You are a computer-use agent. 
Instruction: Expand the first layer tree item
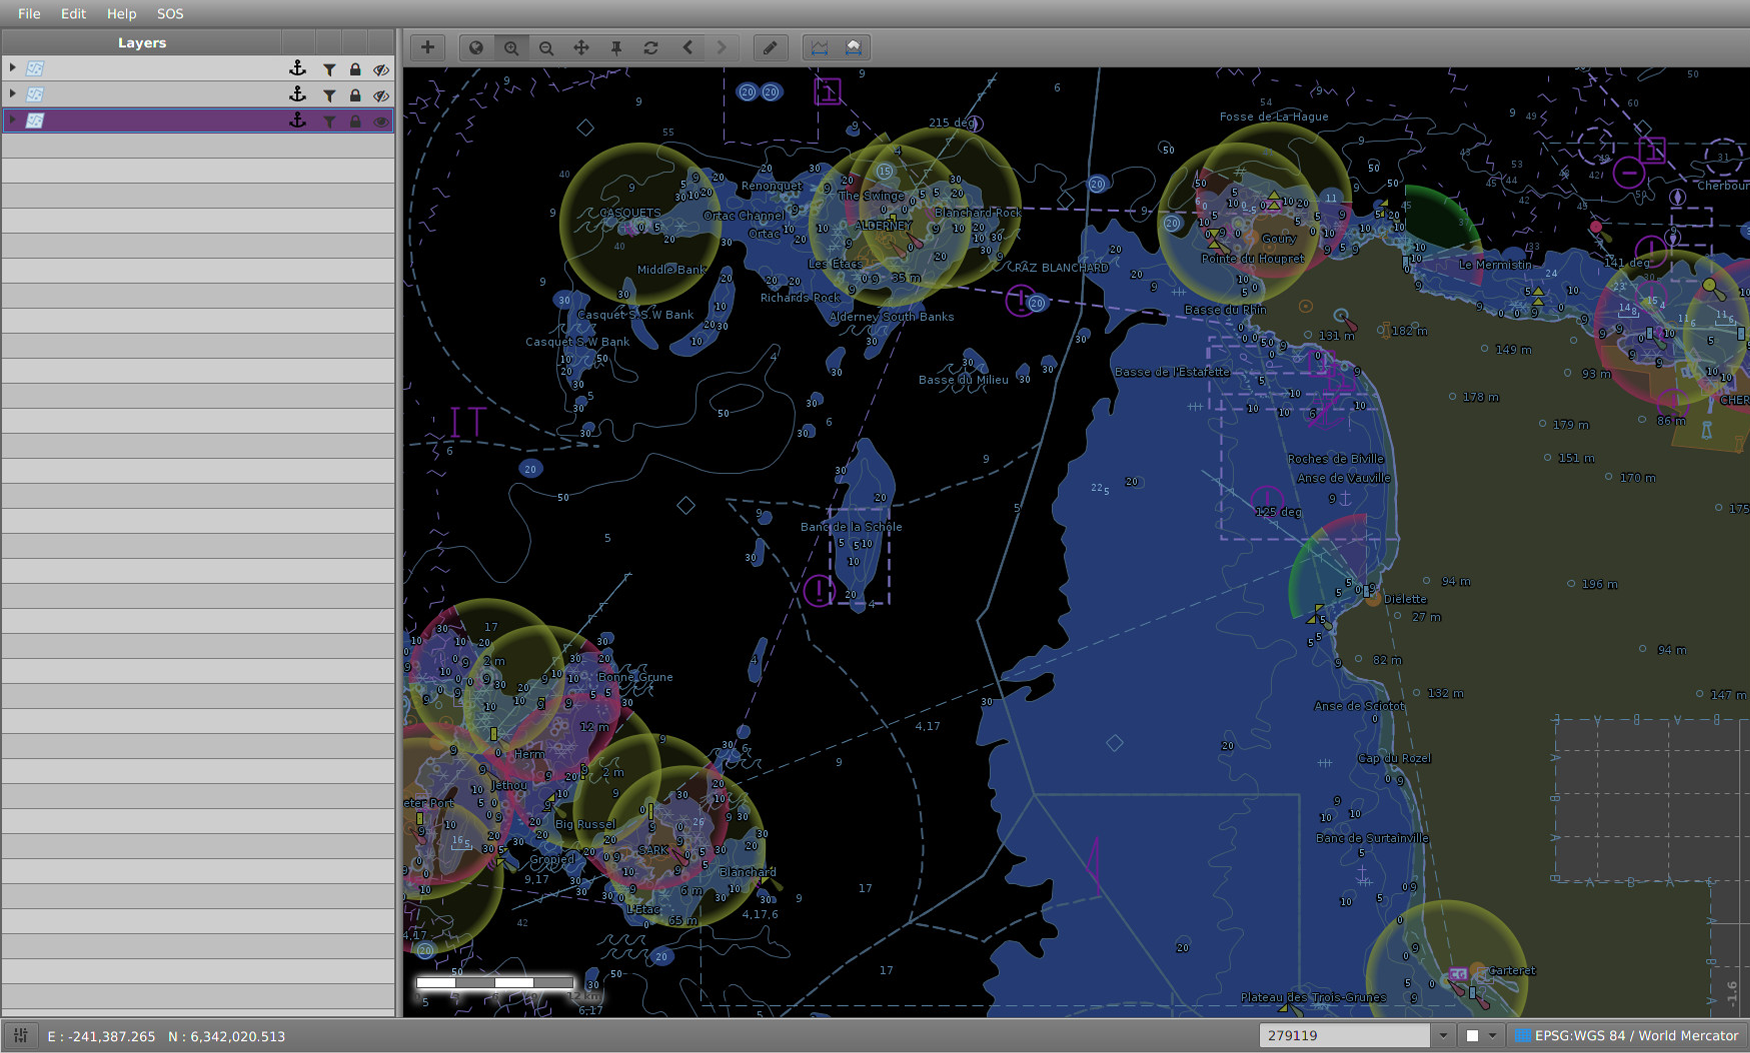point(12,68)
